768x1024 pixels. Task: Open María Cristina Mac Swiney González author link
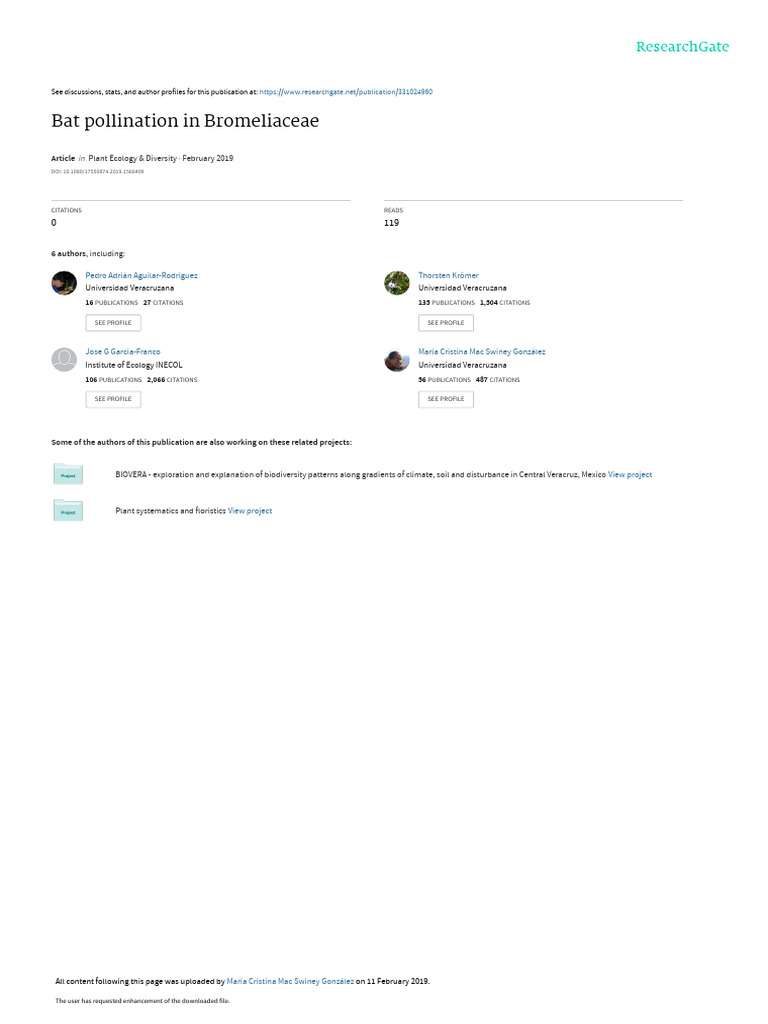(x=481, y=351)
